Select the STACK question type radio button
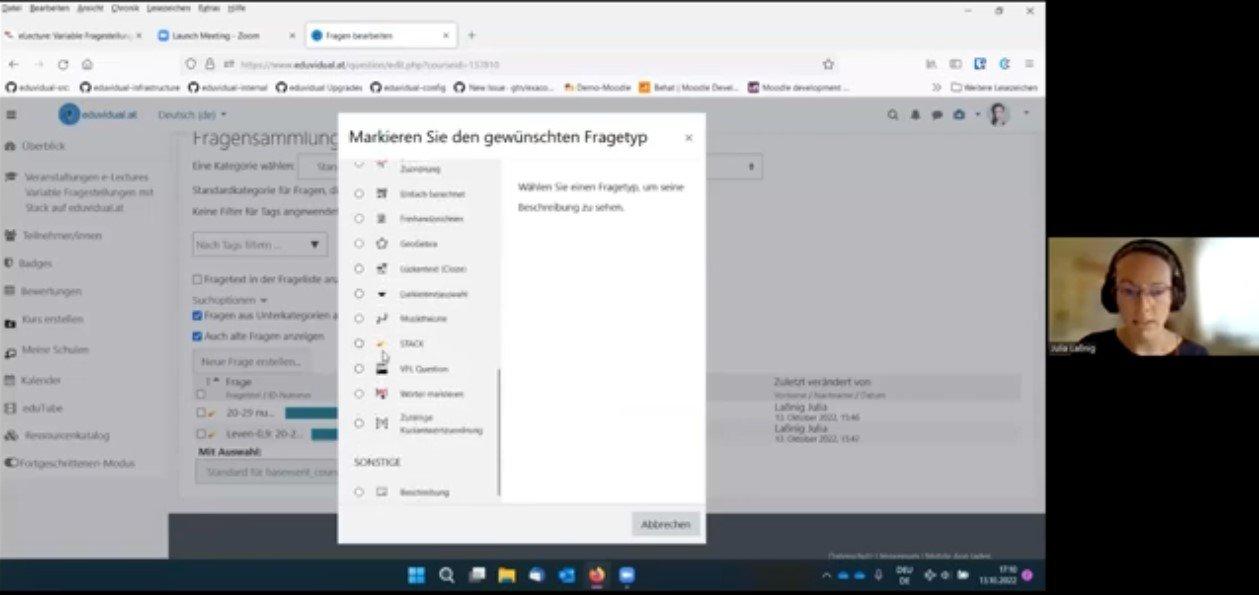Image resolution: width=1259 pixels, height=595 pixels. (x=359, y=343)
